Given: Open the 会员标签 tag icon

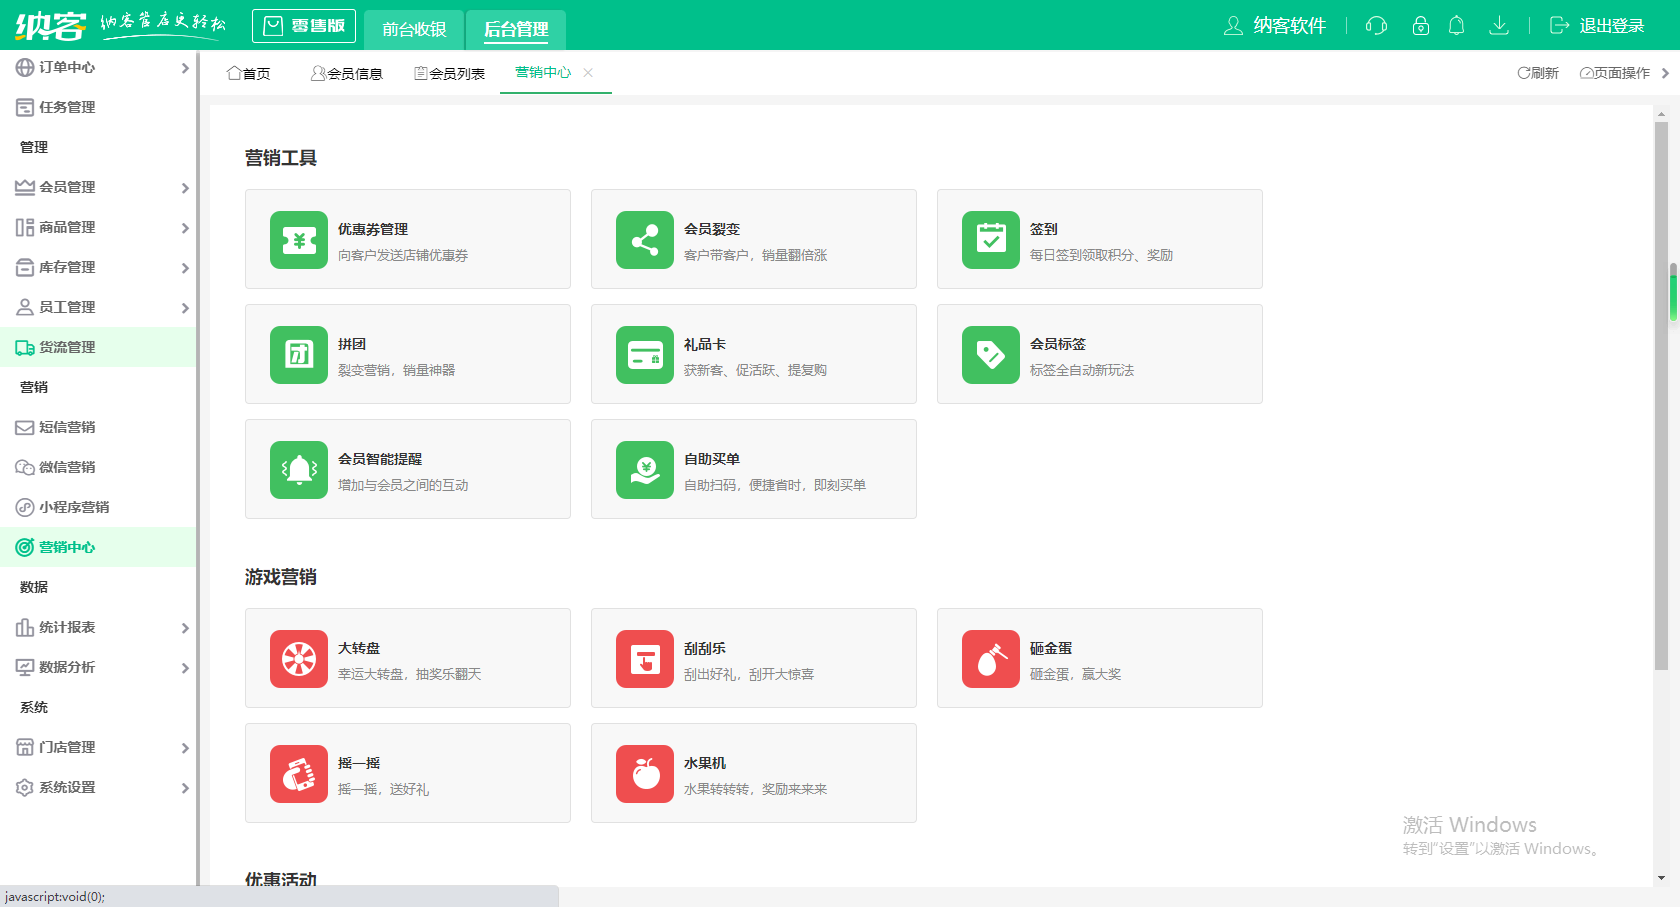Looking at the screenshot, I should pos(990,355).
